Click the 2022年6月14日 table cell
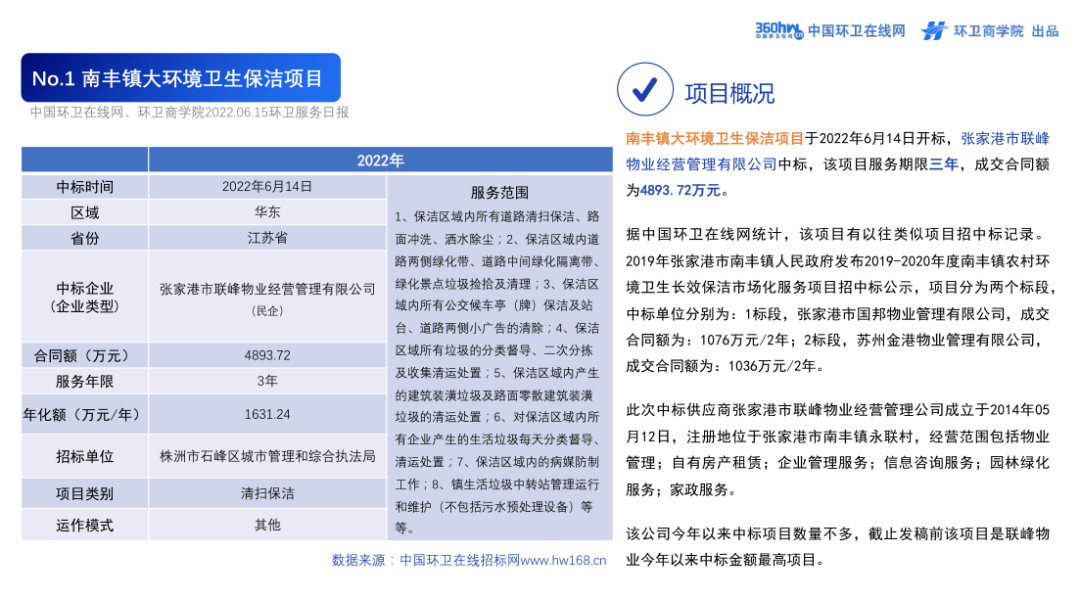 pos(267,187)
